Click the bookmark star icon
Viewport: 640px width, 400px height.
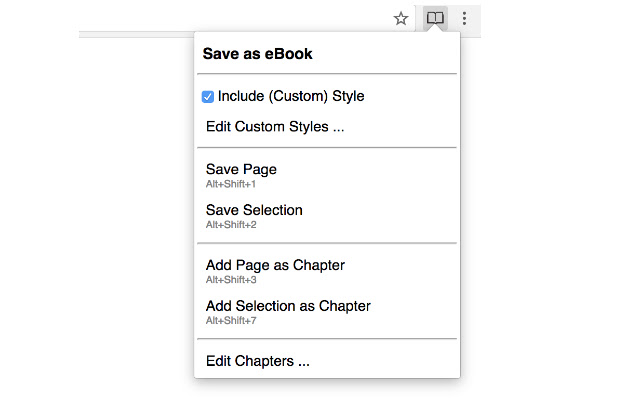tap(401, 18)
